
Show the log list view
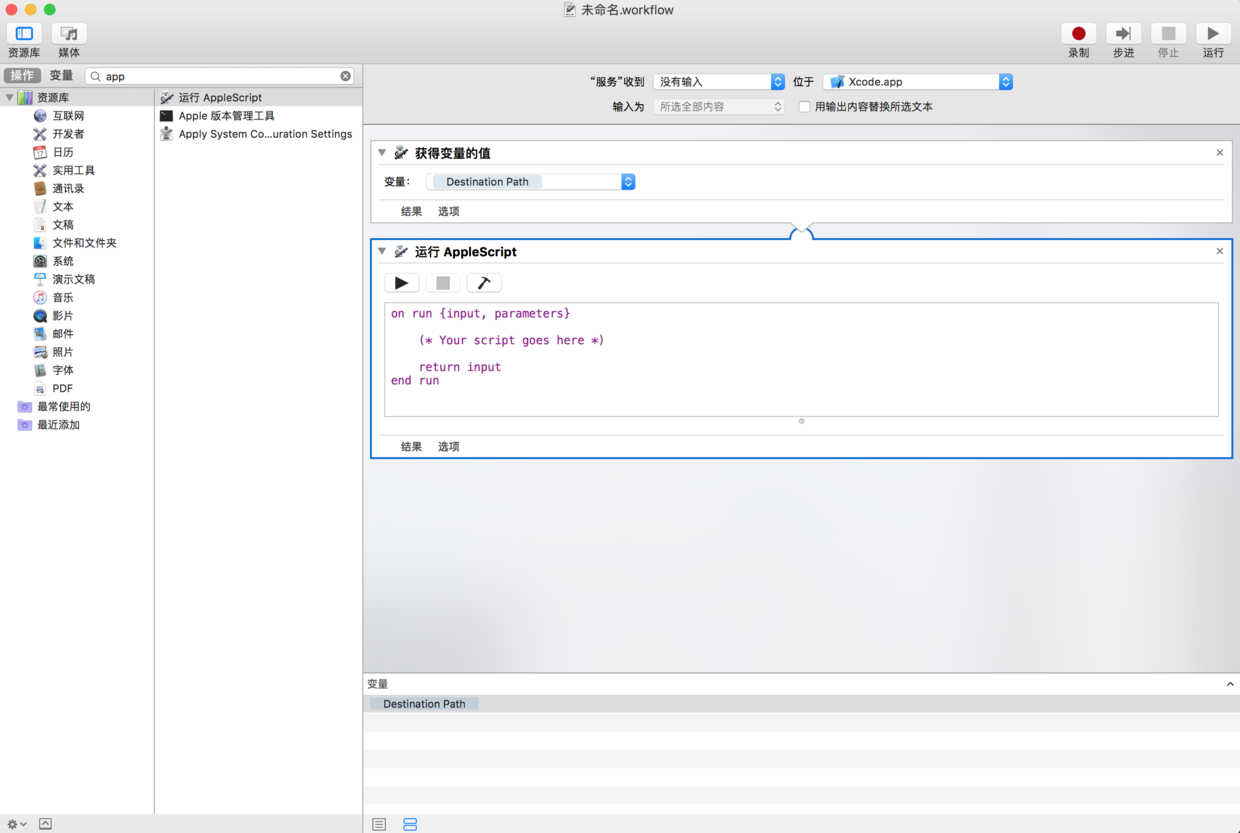(x=379, y=824)
